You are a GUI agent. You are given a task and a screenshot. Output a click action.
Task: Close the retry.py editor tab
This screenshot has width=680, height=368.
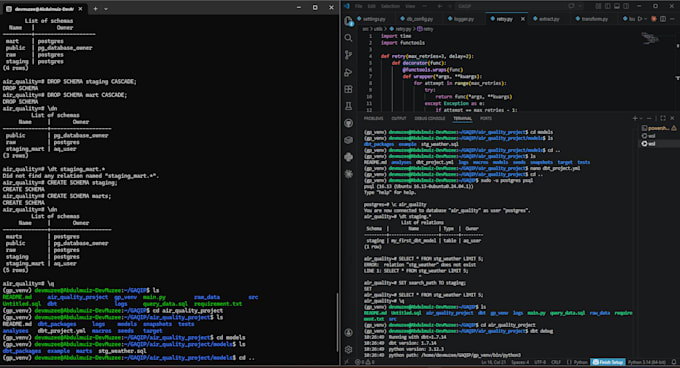(x=523, y=19)
